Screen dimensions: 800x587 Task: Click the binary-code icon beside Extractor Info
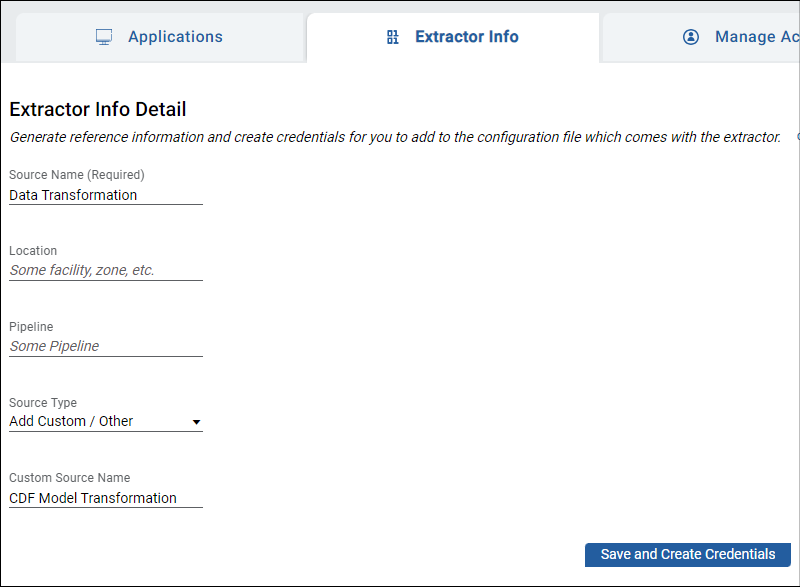point(393,37)
